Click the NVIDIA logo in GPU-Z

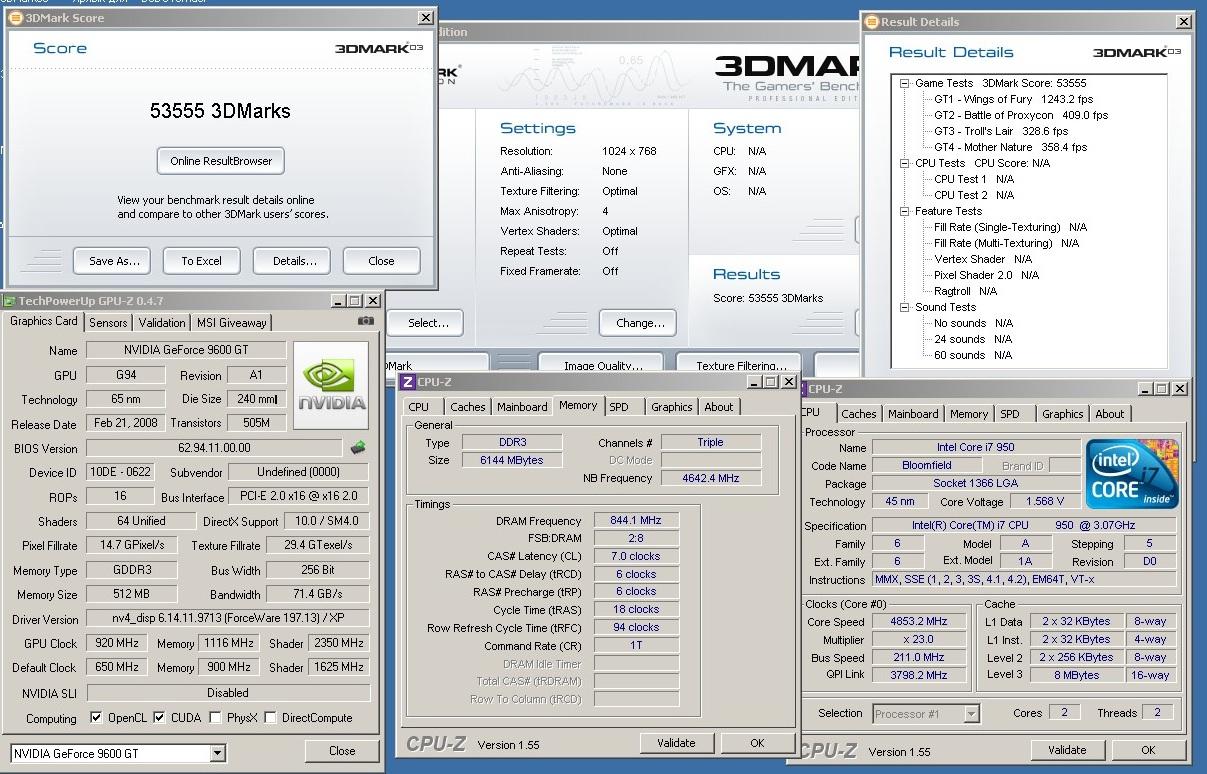pyautogui.click(x=333, y=388)
